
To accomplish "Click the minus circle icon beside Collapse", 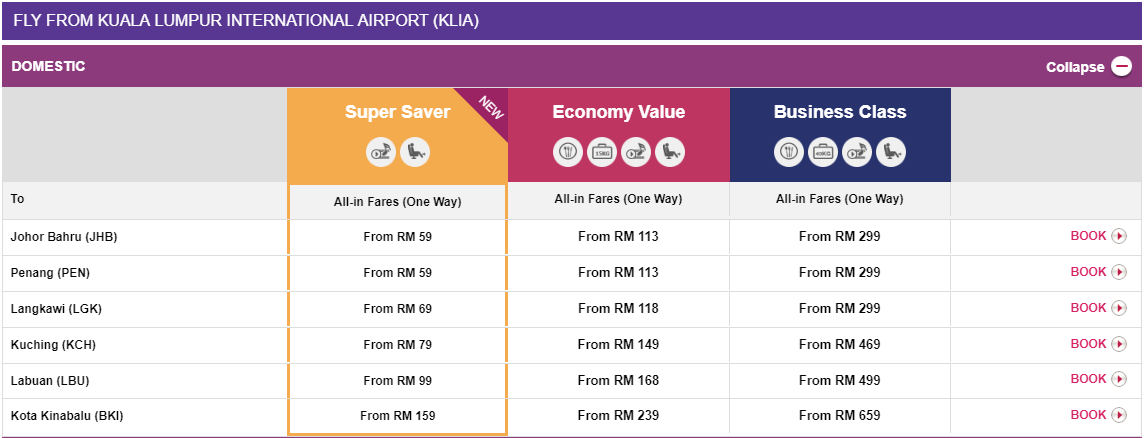I will tap(1122, 67).
